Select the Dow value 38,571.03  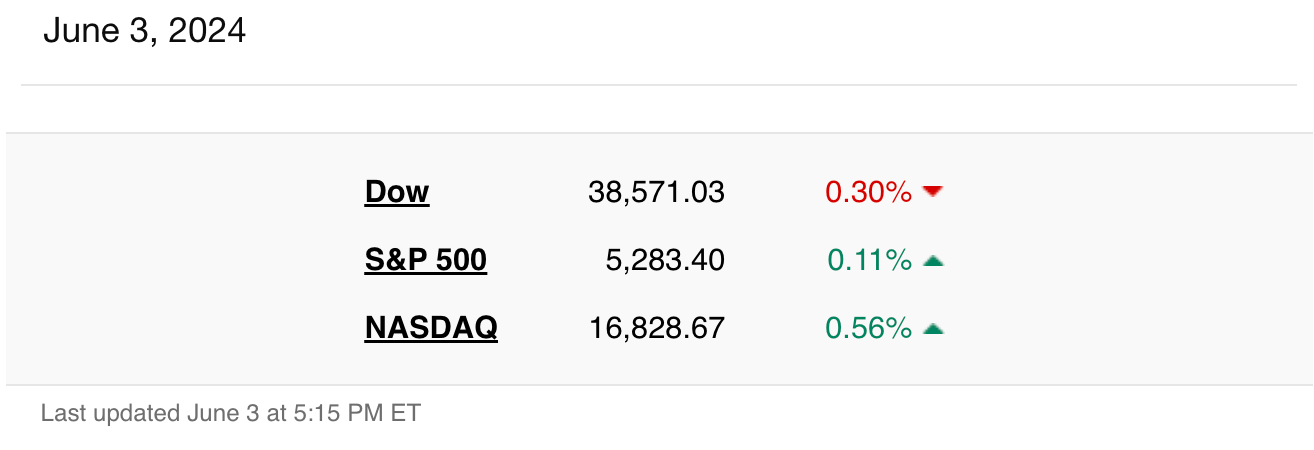[656, 192]
